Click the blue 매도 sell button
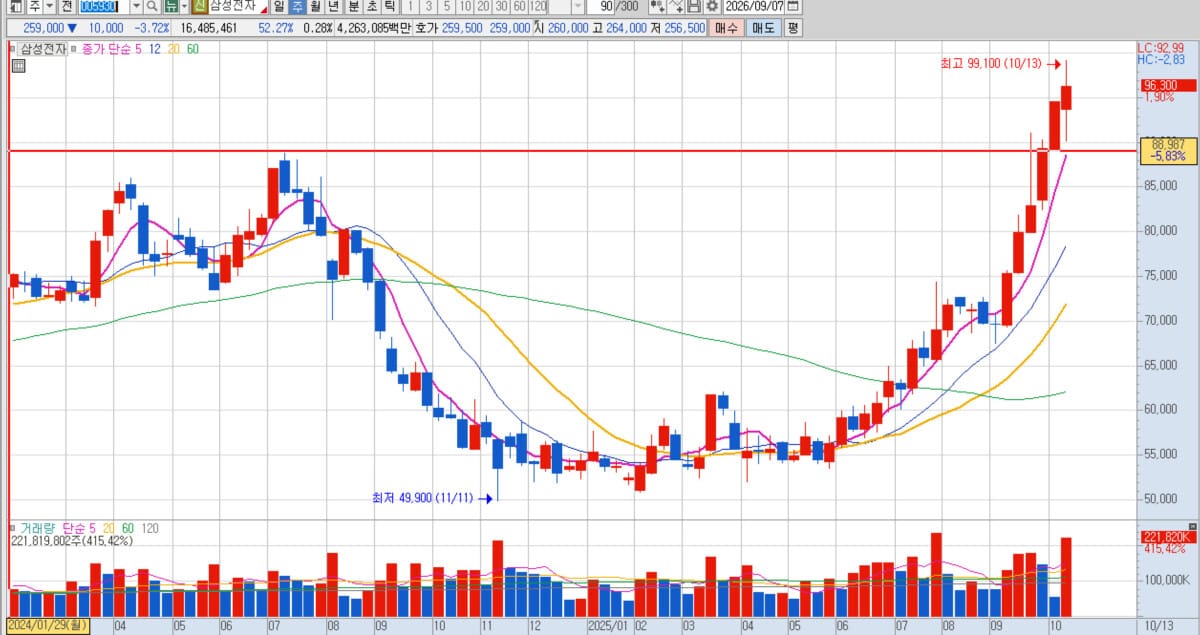Screen dimensions: 1200x635 coord(763,28)
